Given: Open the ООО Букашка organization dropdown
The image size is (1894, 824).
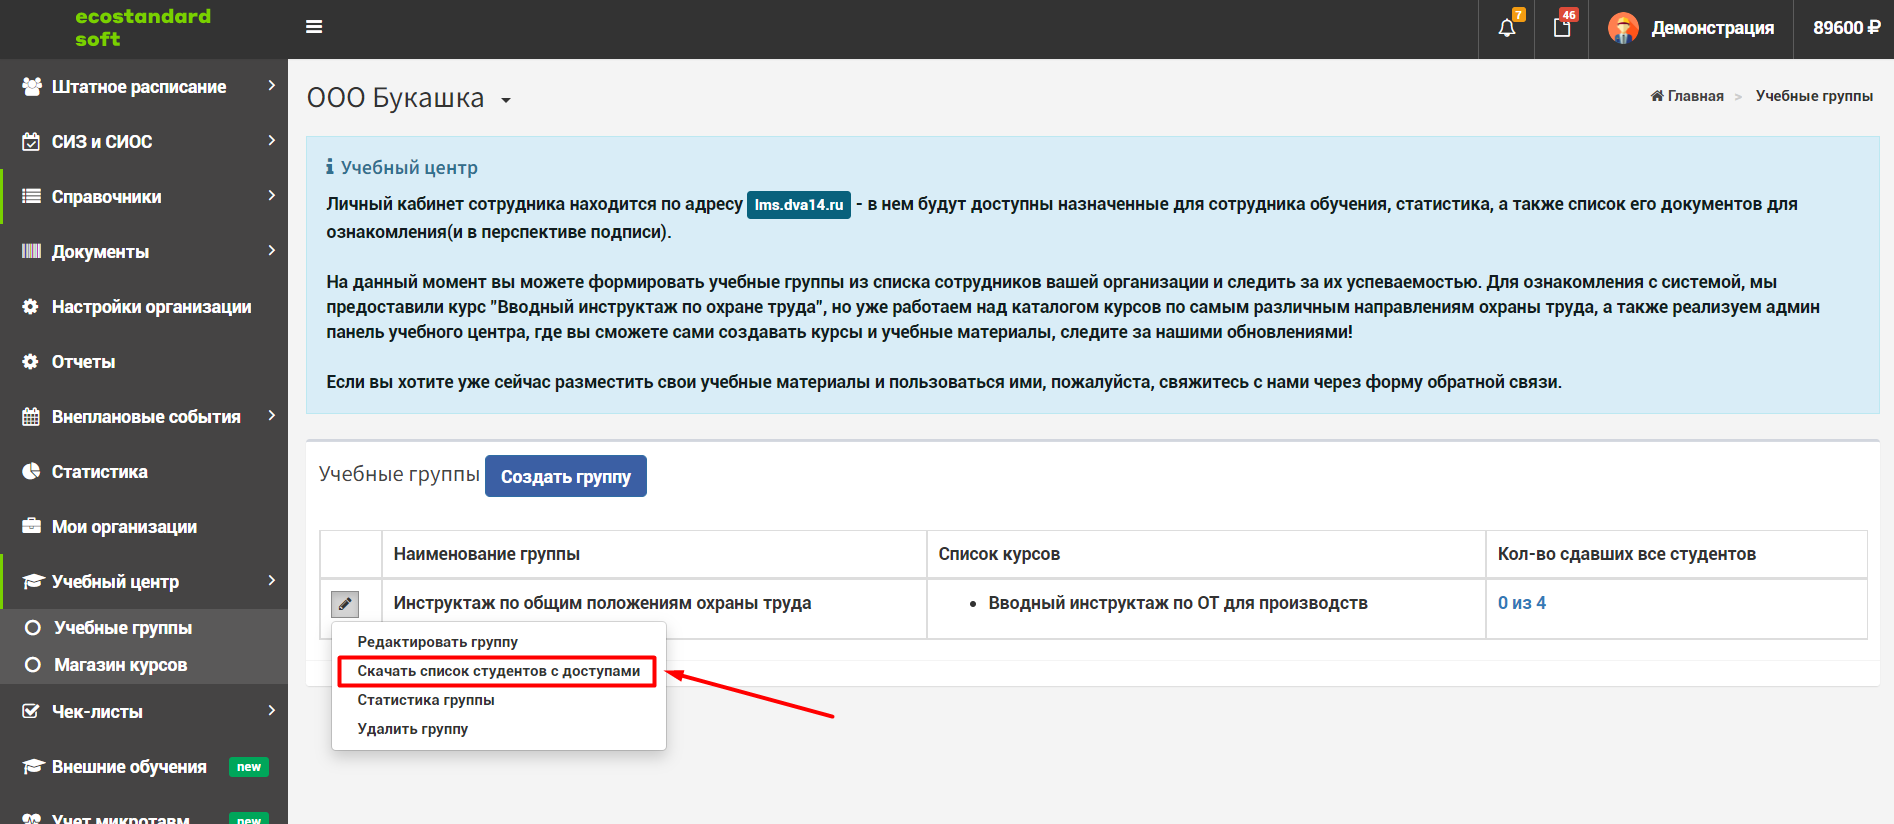Looking at the screenshot, I should [506, 100].
